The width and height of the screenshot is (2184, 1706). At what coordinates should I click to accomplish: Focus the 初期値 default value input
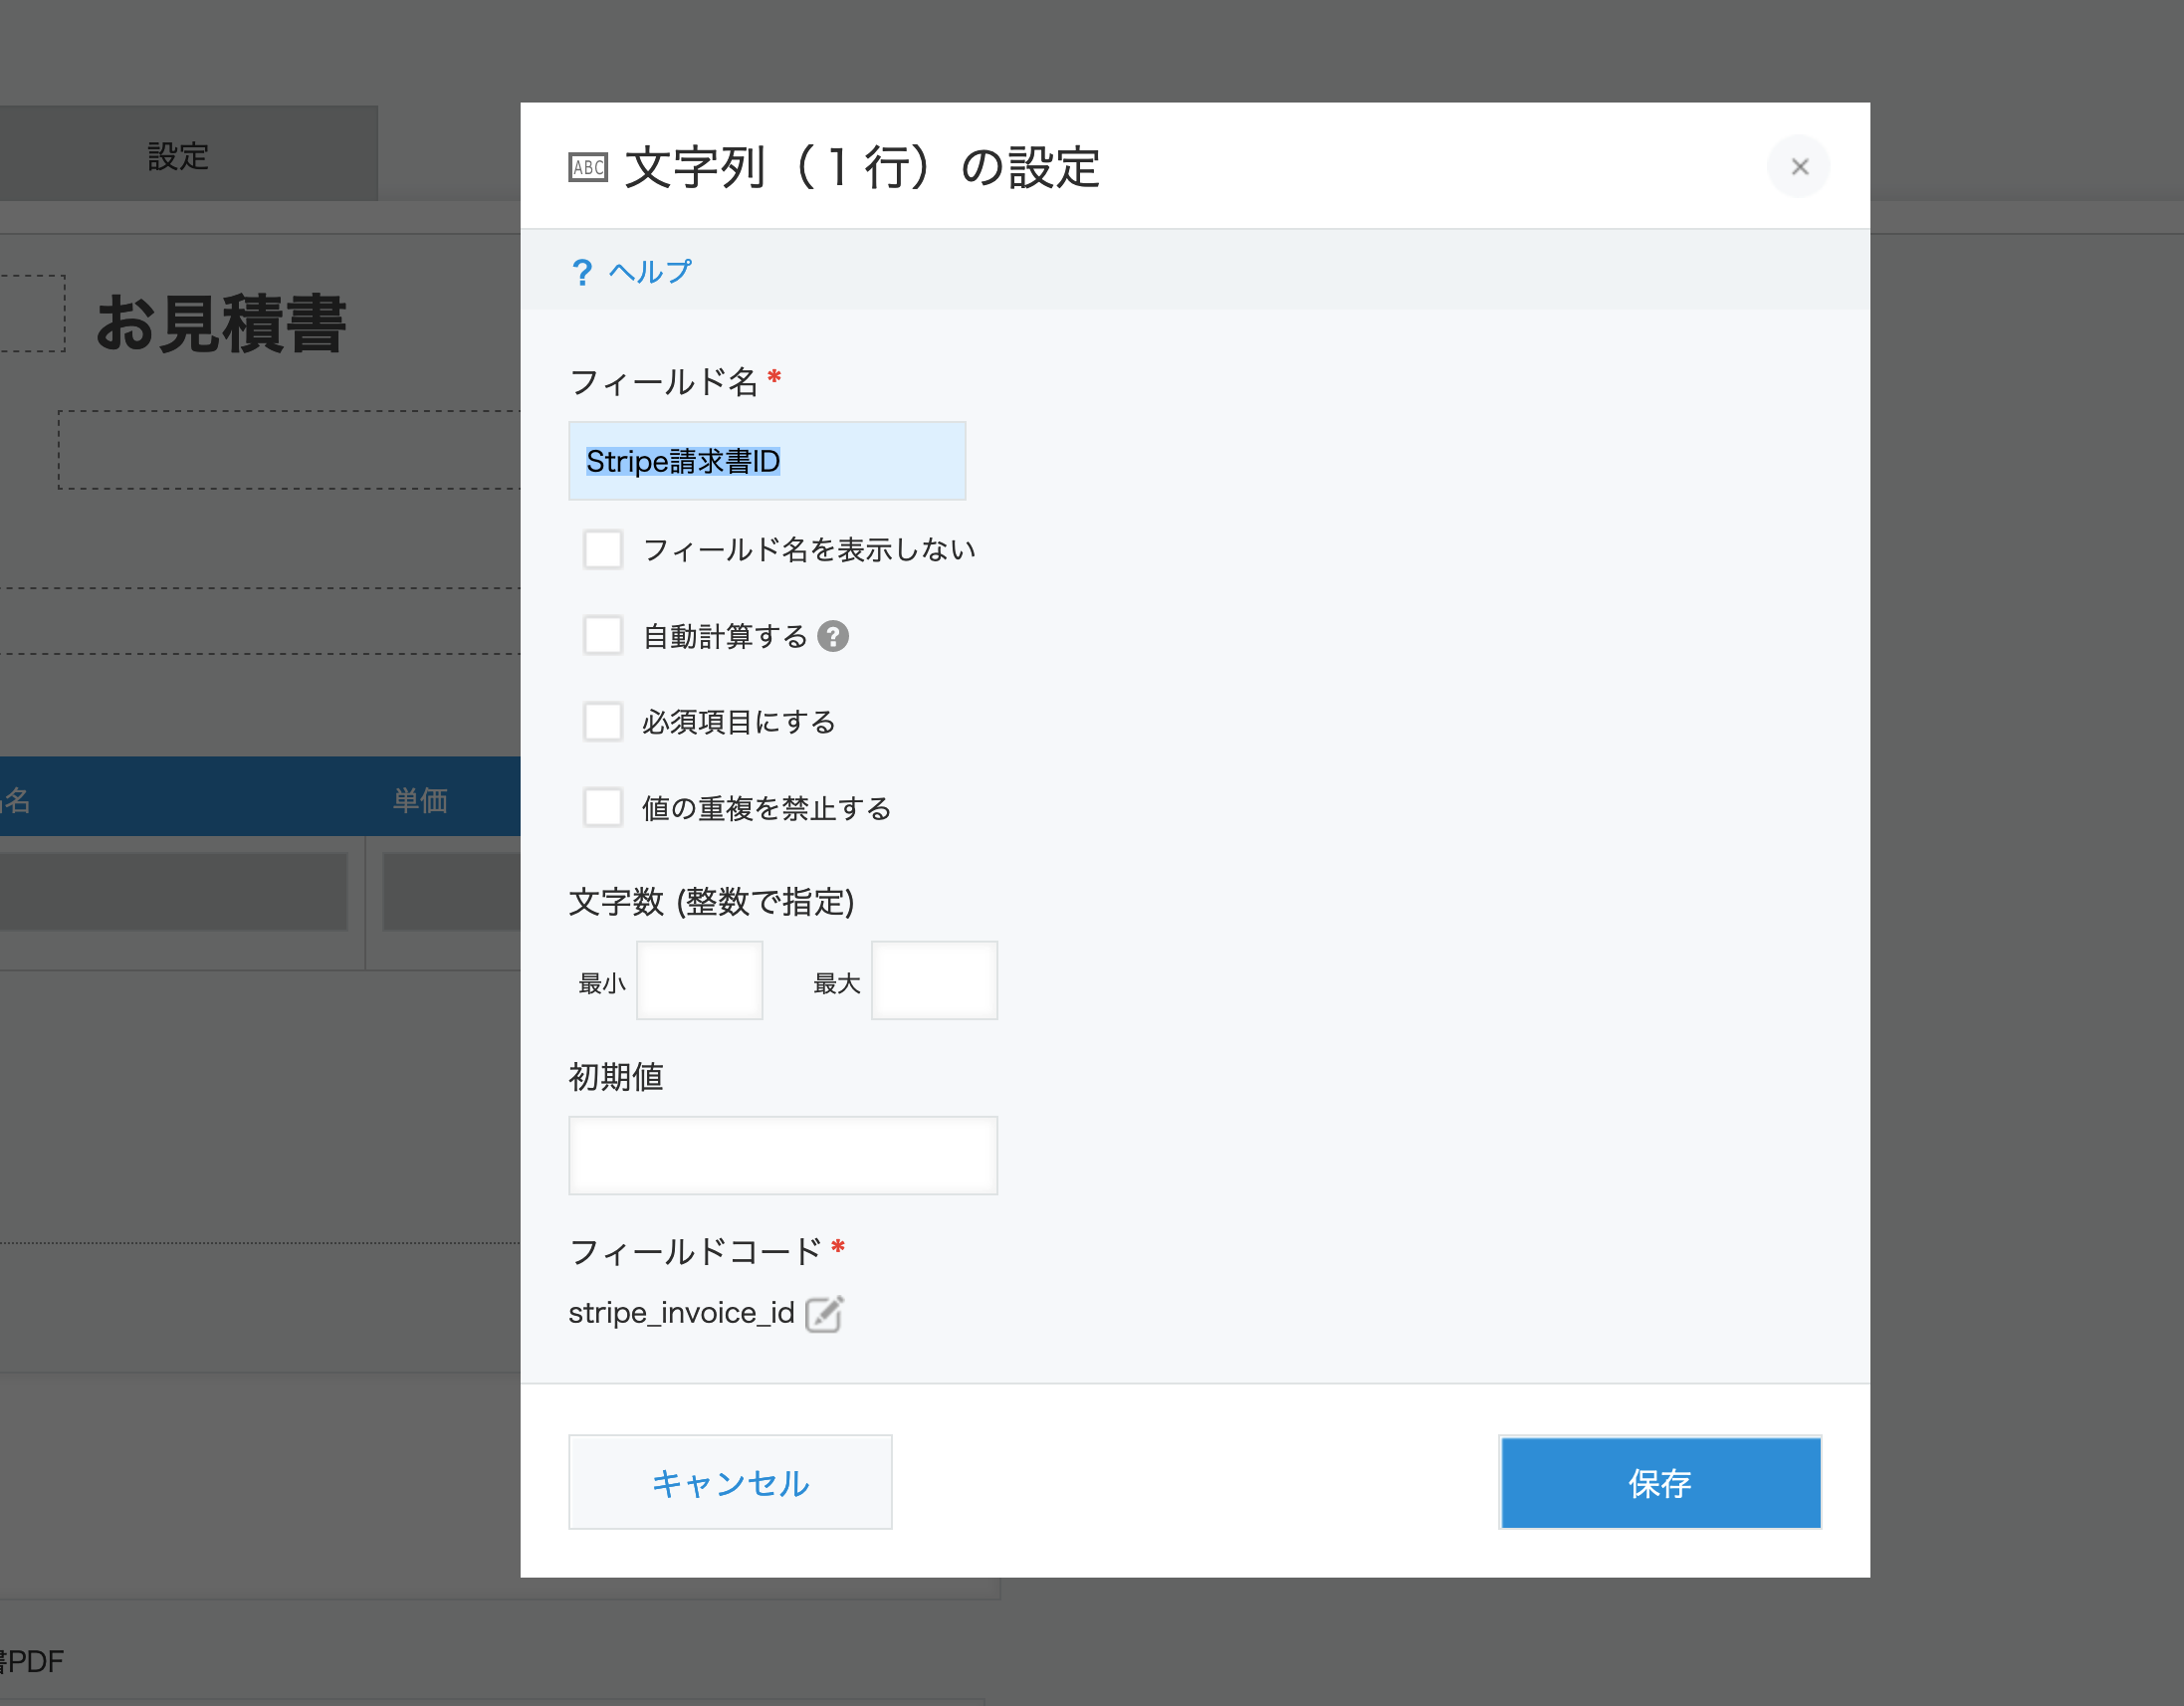(x=783, y=1155)
